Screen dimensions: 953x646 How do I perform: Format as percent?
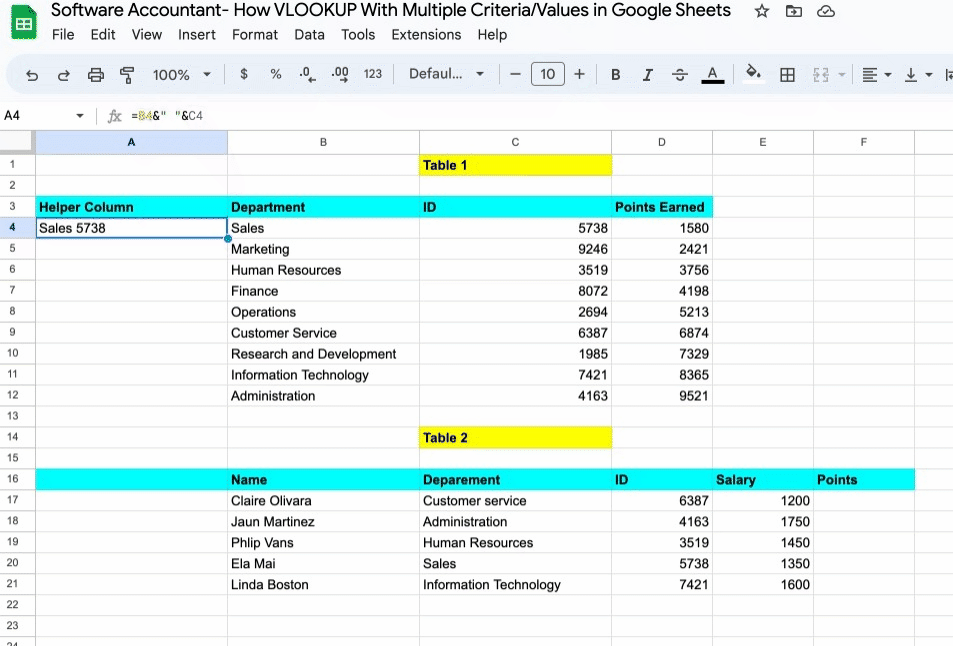tap(276, 74)
